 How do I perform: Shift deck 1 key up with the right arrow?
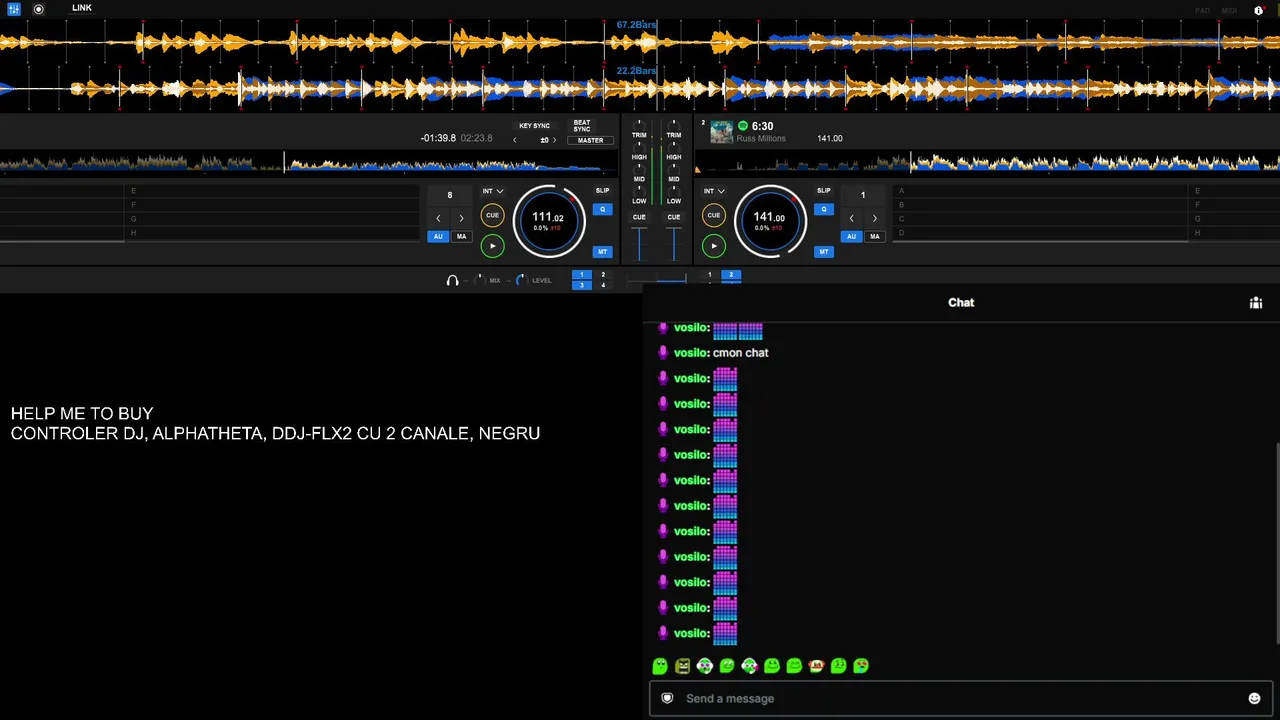point(555,140)
